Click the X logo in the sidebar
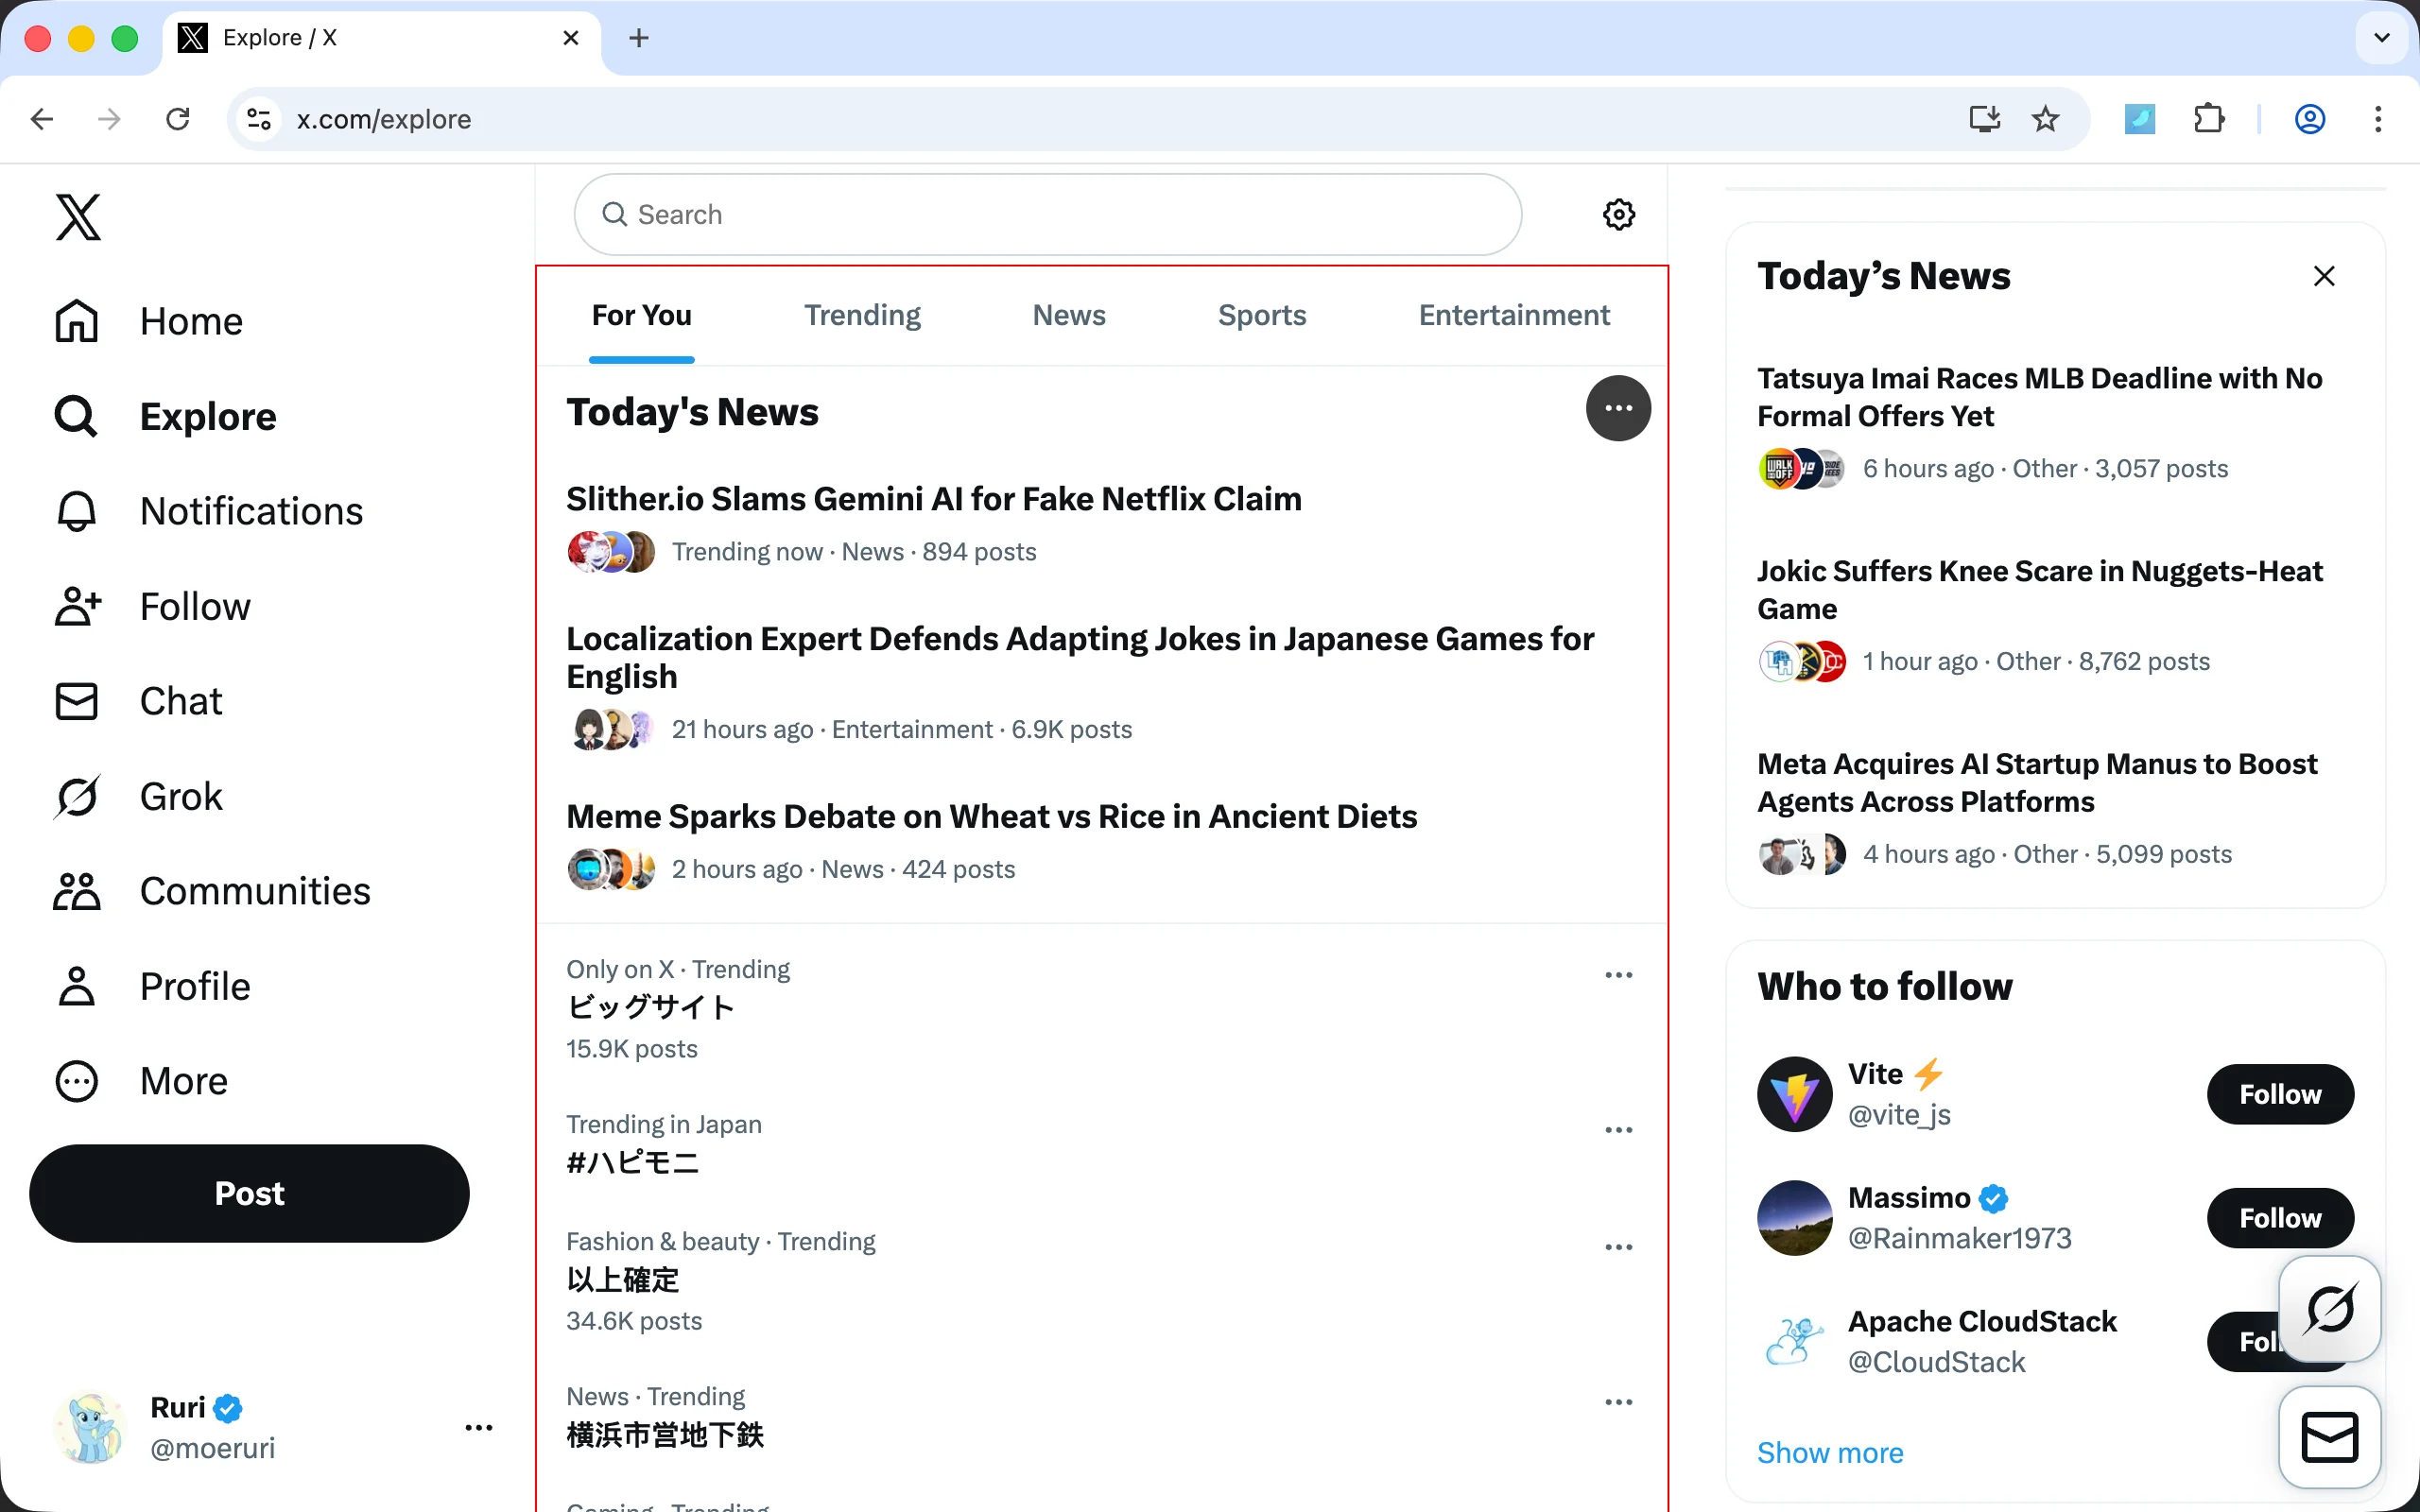2420x1512 pixels. (78, 217)
